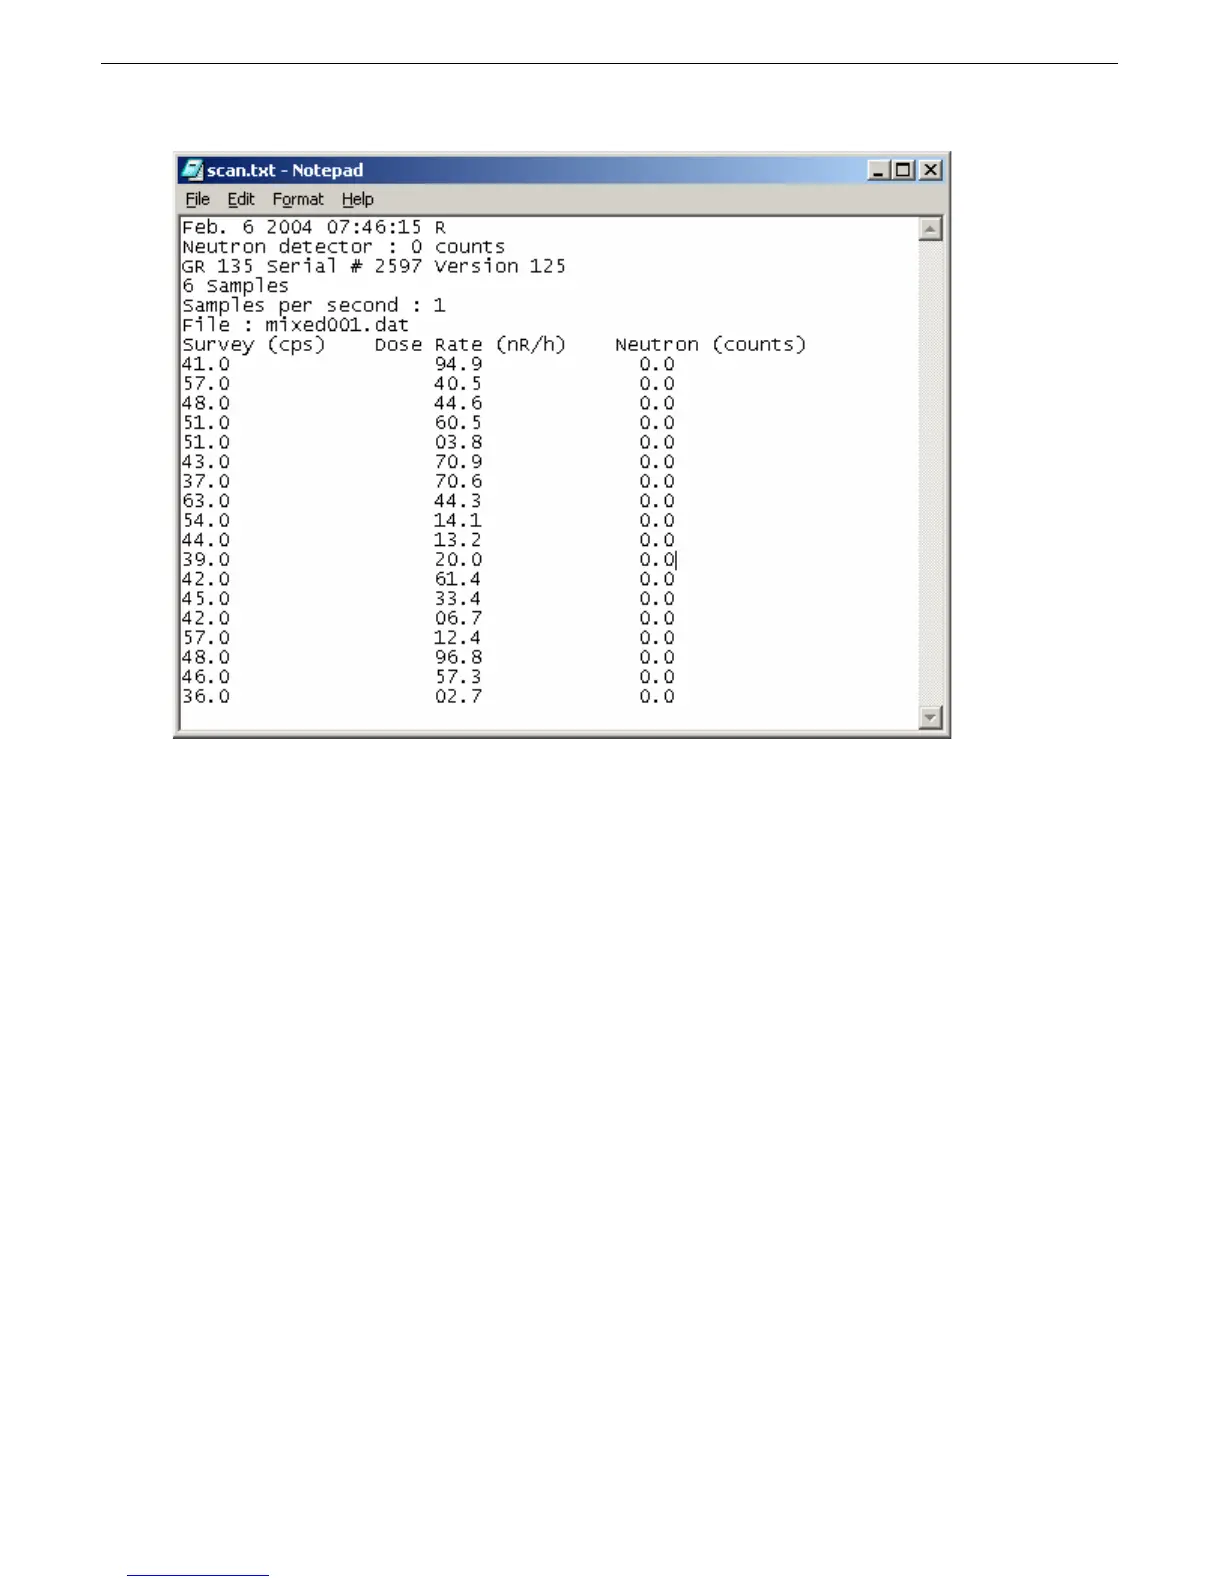Click dose rate value 33.4
Image resolution: width=1224 pixels, height=1584 pixels.
point(458,599)
